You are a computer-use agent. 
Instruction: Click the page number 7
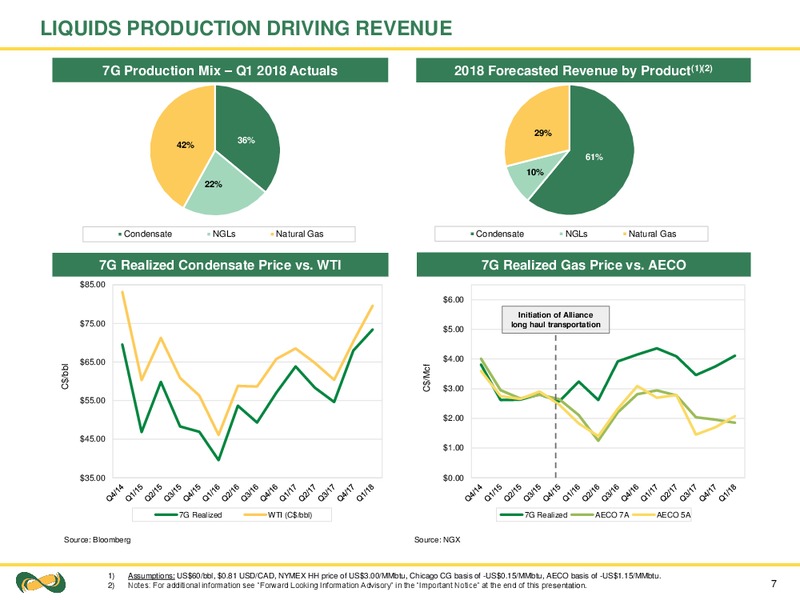(x=774, y=584)
